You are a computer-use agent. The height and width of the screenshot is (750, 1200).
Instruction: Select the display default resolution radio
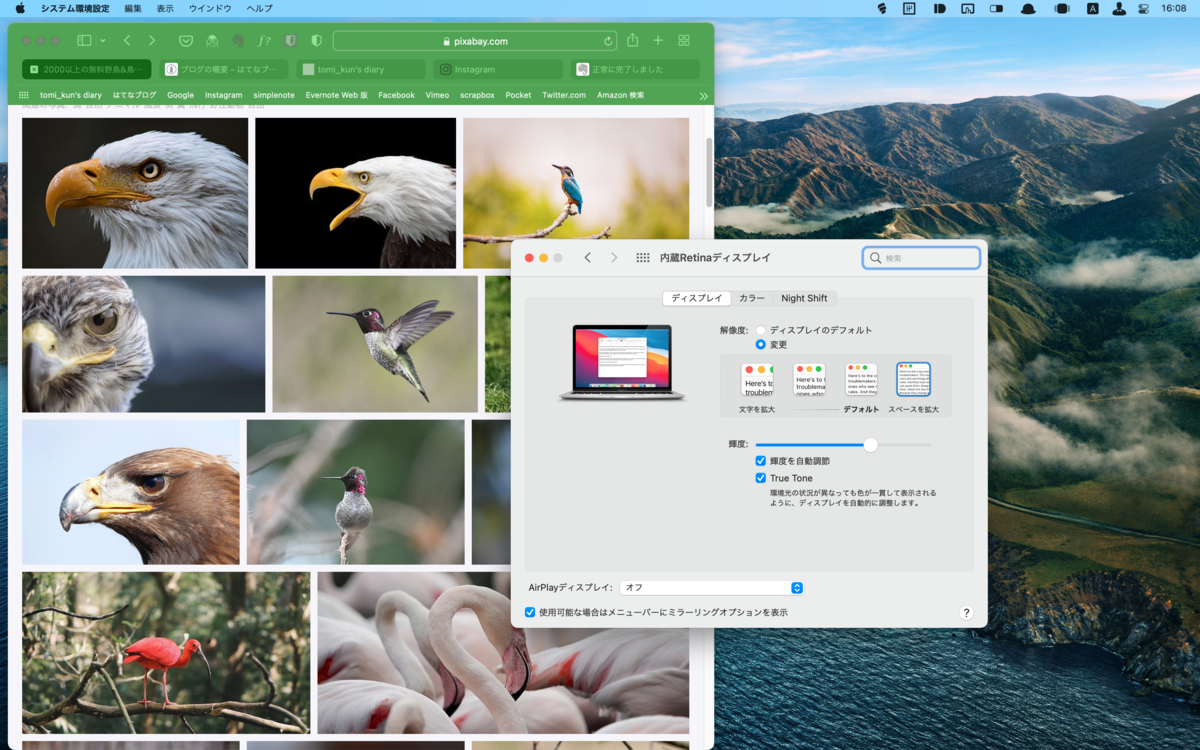coord(761,330)
